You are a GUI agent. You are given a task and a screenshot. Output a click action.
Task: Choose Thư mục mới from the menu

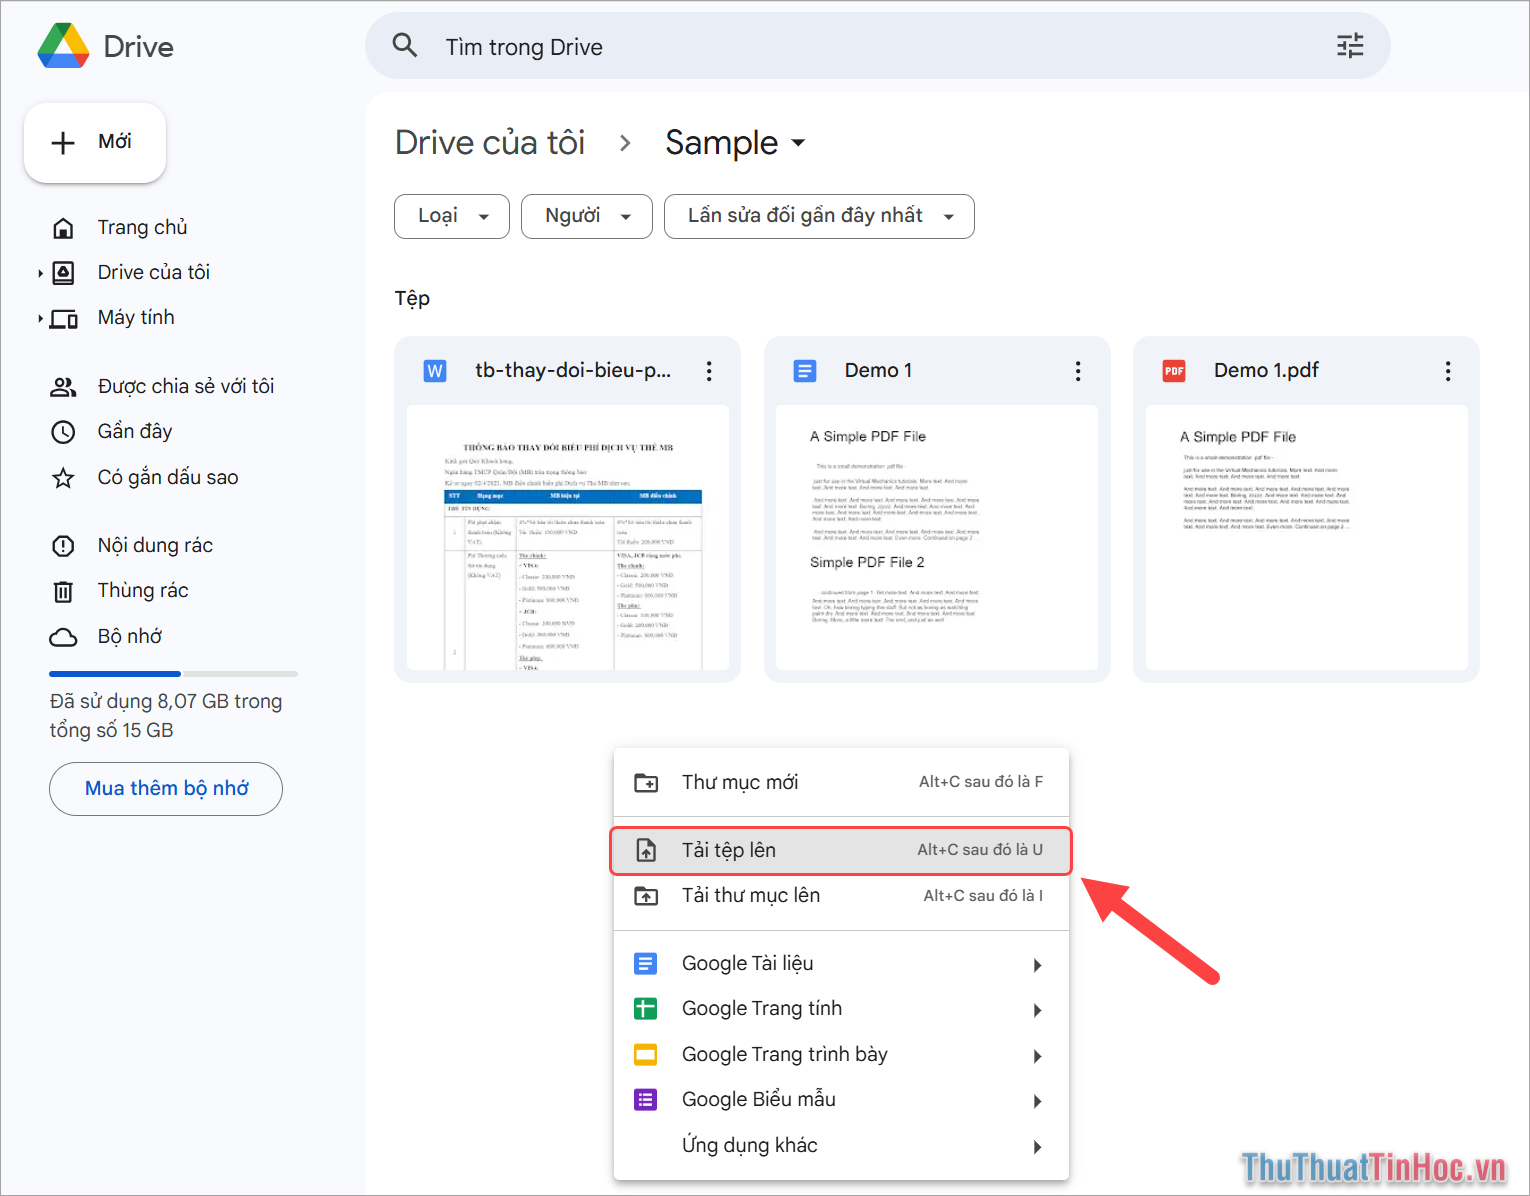pos(841,782)
